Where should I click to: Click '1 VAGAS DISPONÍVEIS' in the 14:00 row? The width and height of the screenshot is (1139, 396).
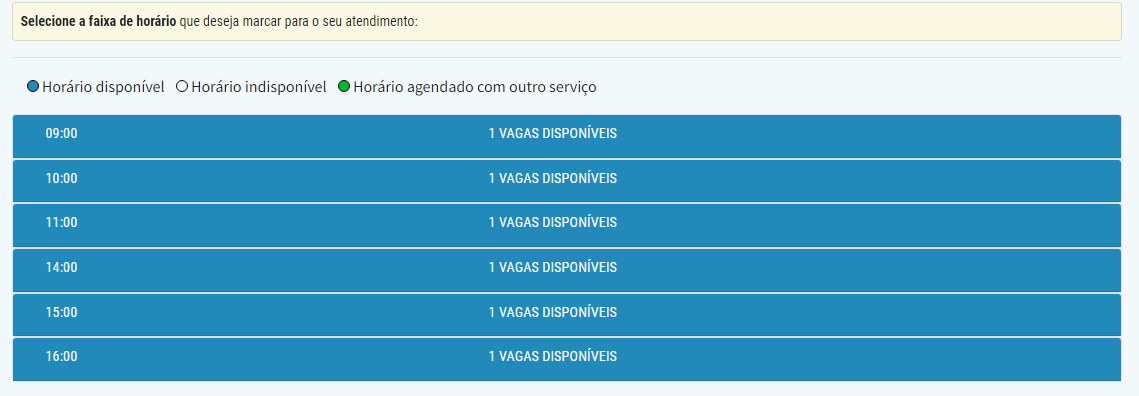pyautogui.click(x=553, y=267)
